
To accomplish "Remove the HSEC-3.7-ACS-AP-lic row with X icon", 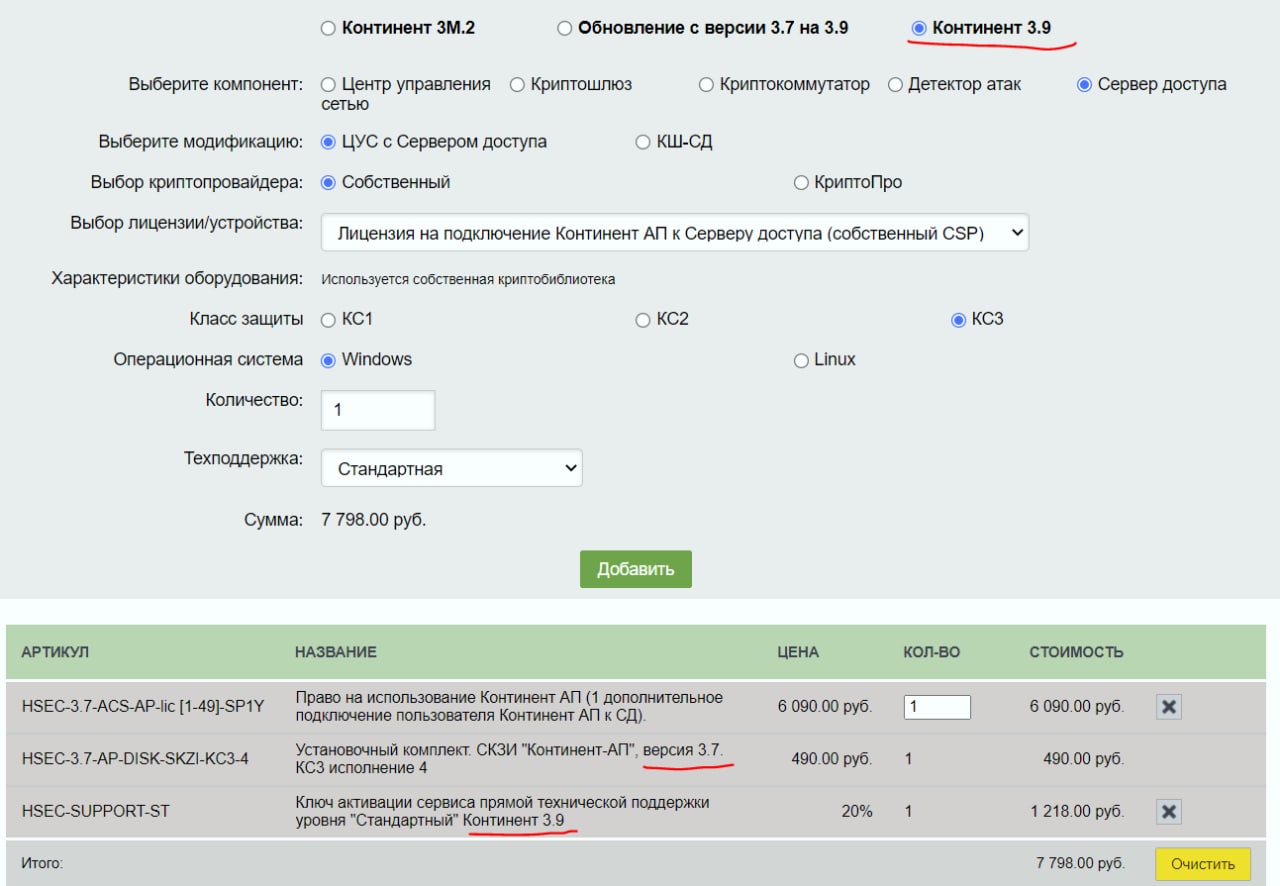I will [1169, 707].
